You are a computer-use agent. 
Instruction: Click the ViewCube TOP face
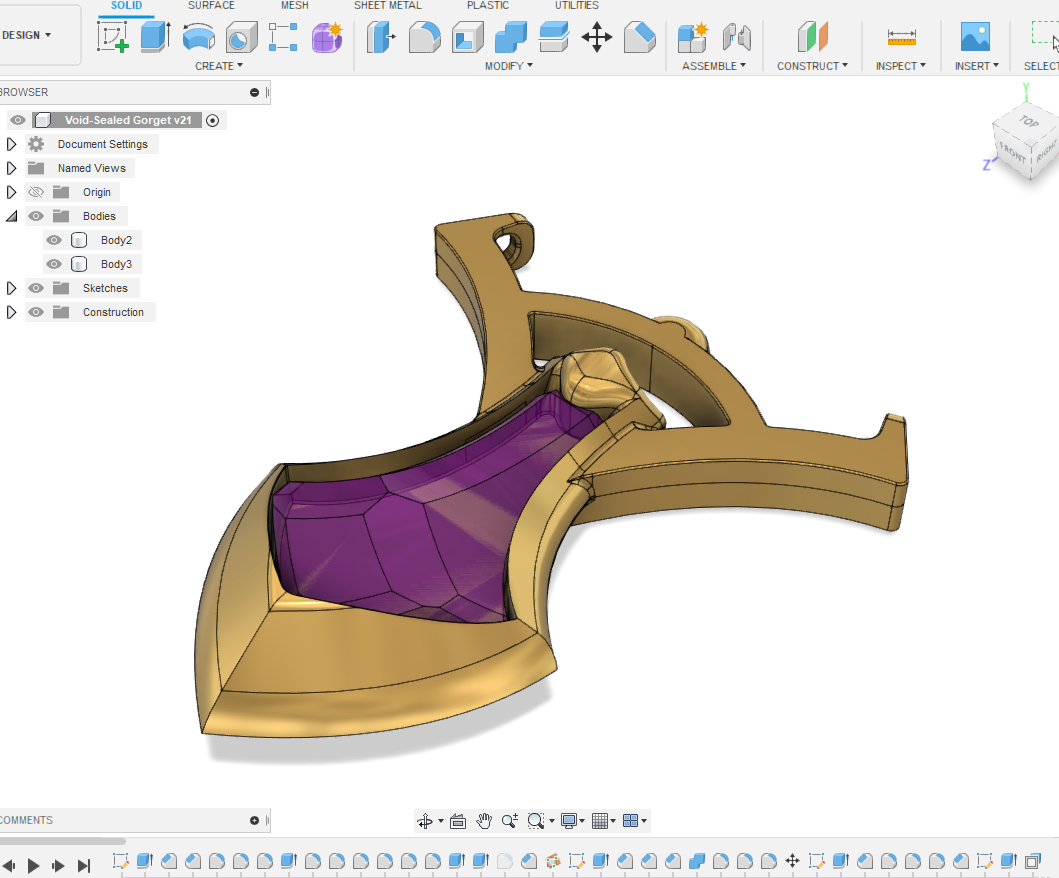[1028, 122]
